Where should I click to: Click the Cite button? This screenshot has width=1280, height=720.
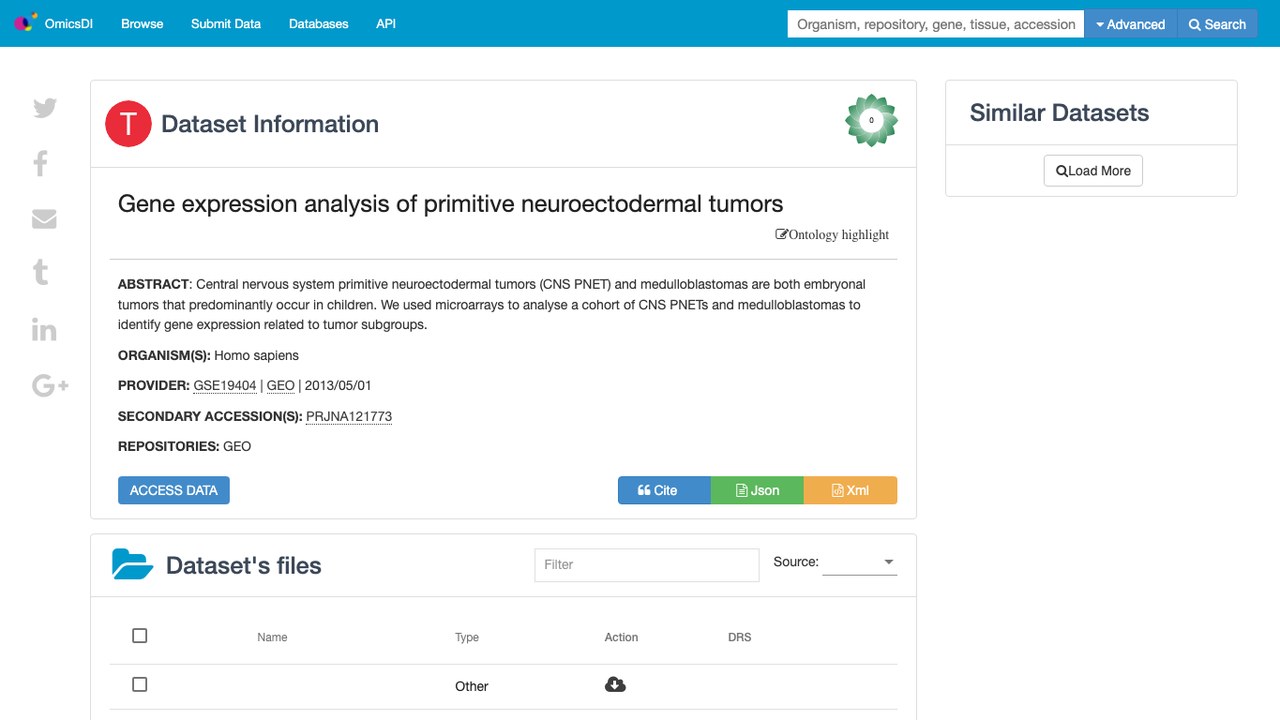pos(664,490)
